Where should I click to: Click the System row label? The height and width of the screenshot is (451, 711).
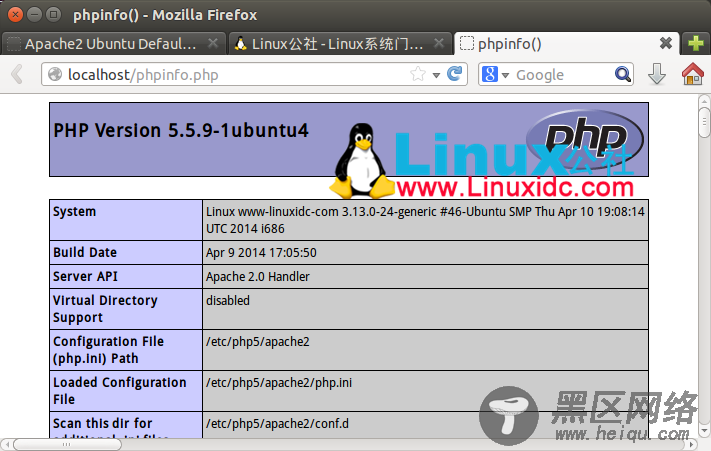74,212
